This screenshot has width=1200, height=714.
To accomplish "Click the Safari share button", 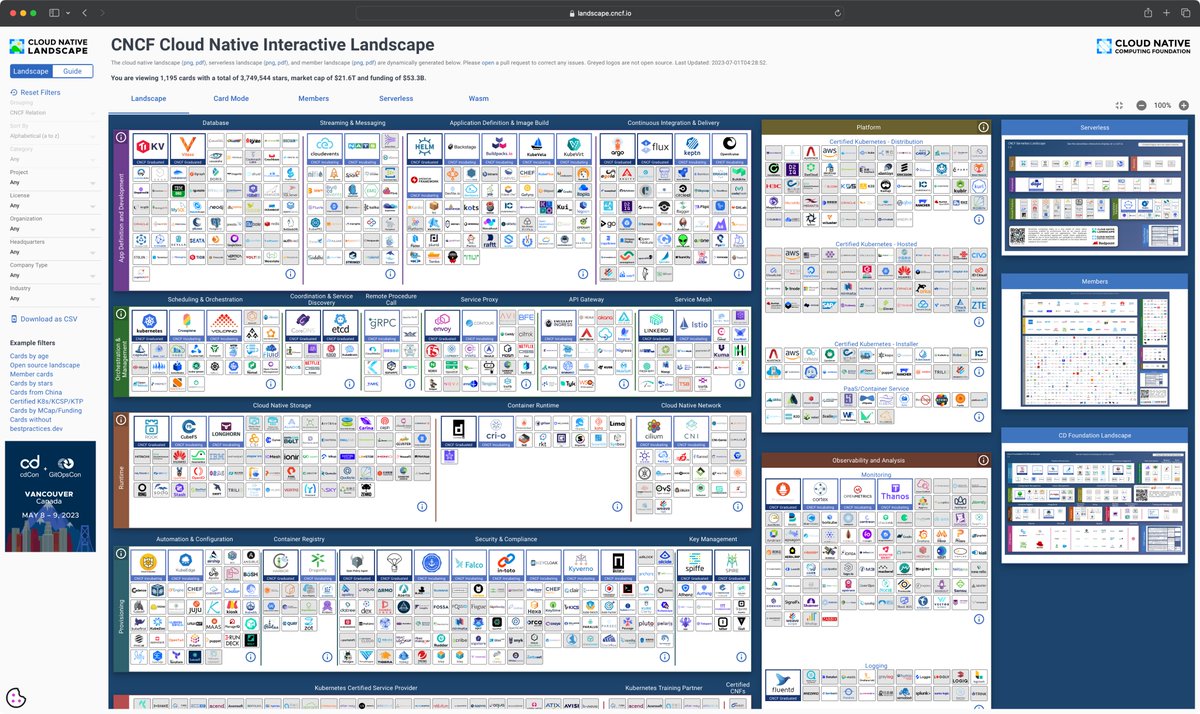I will pyautogui.click(x=1147, y=13).
